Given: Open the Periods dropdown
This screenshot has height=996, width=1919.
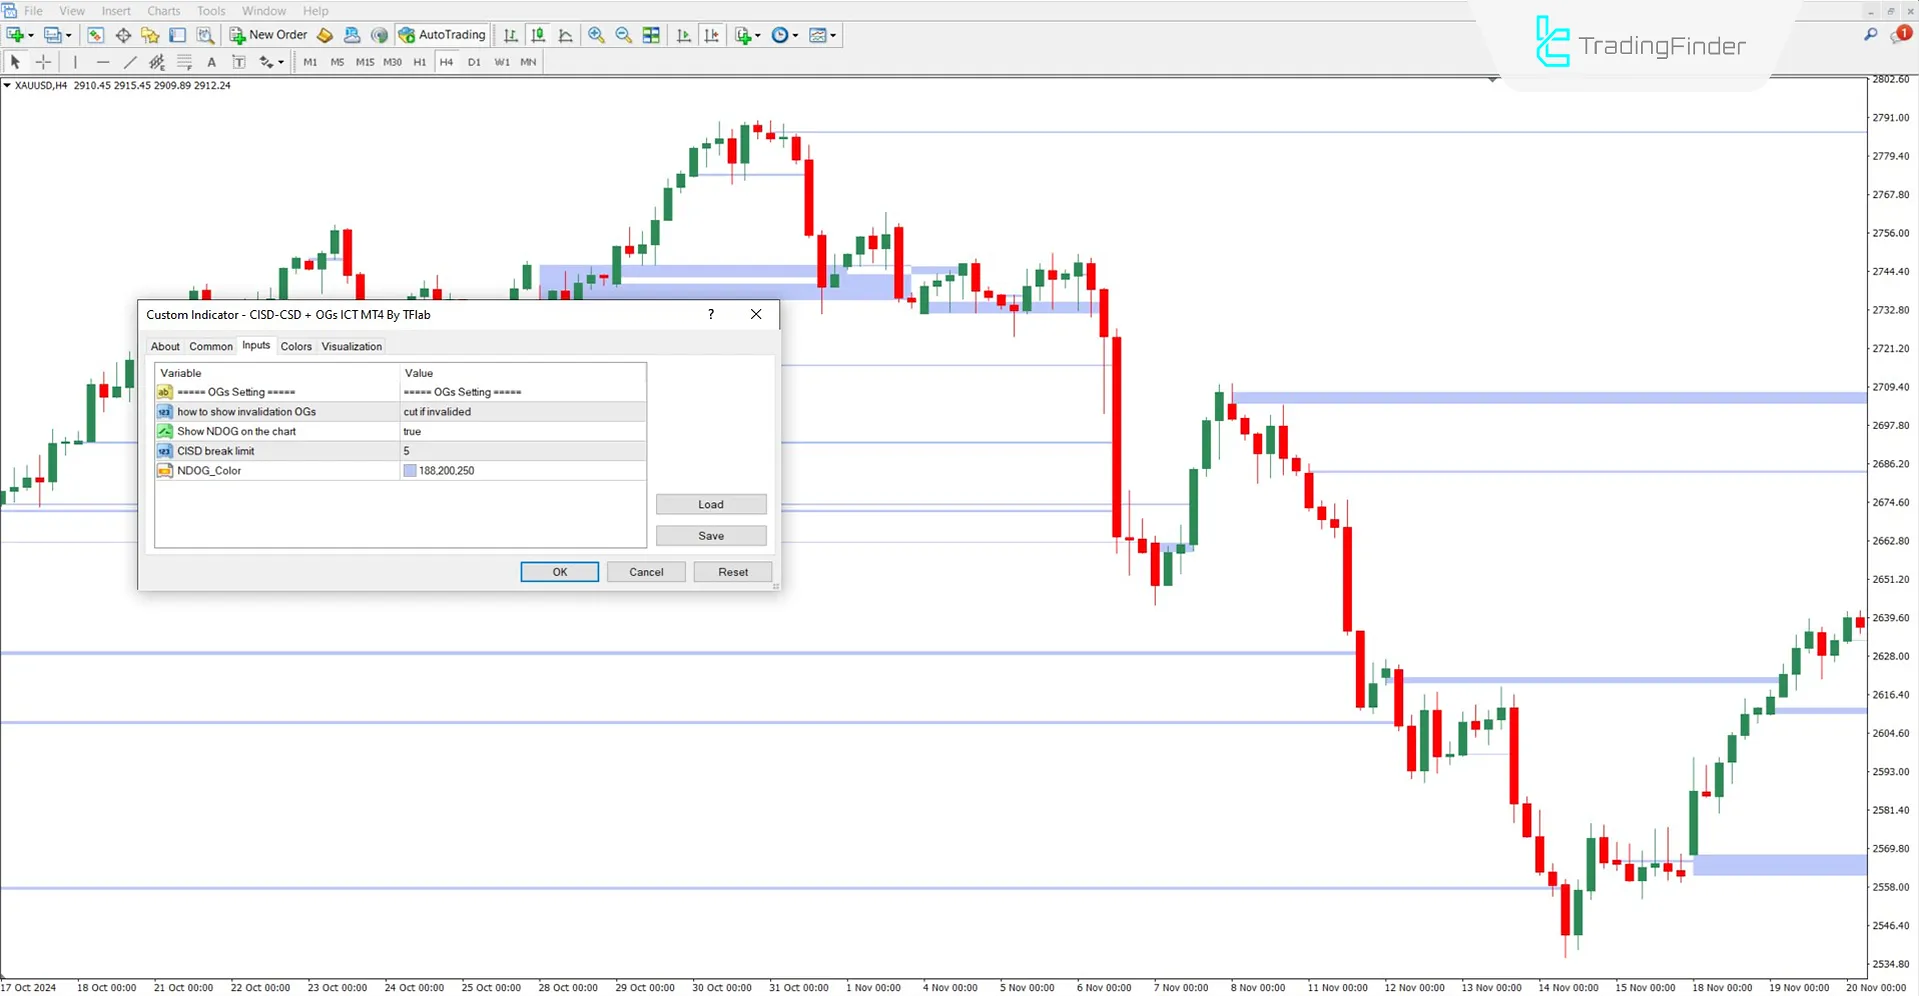Looking at the screenshot, I should [785, 35].
